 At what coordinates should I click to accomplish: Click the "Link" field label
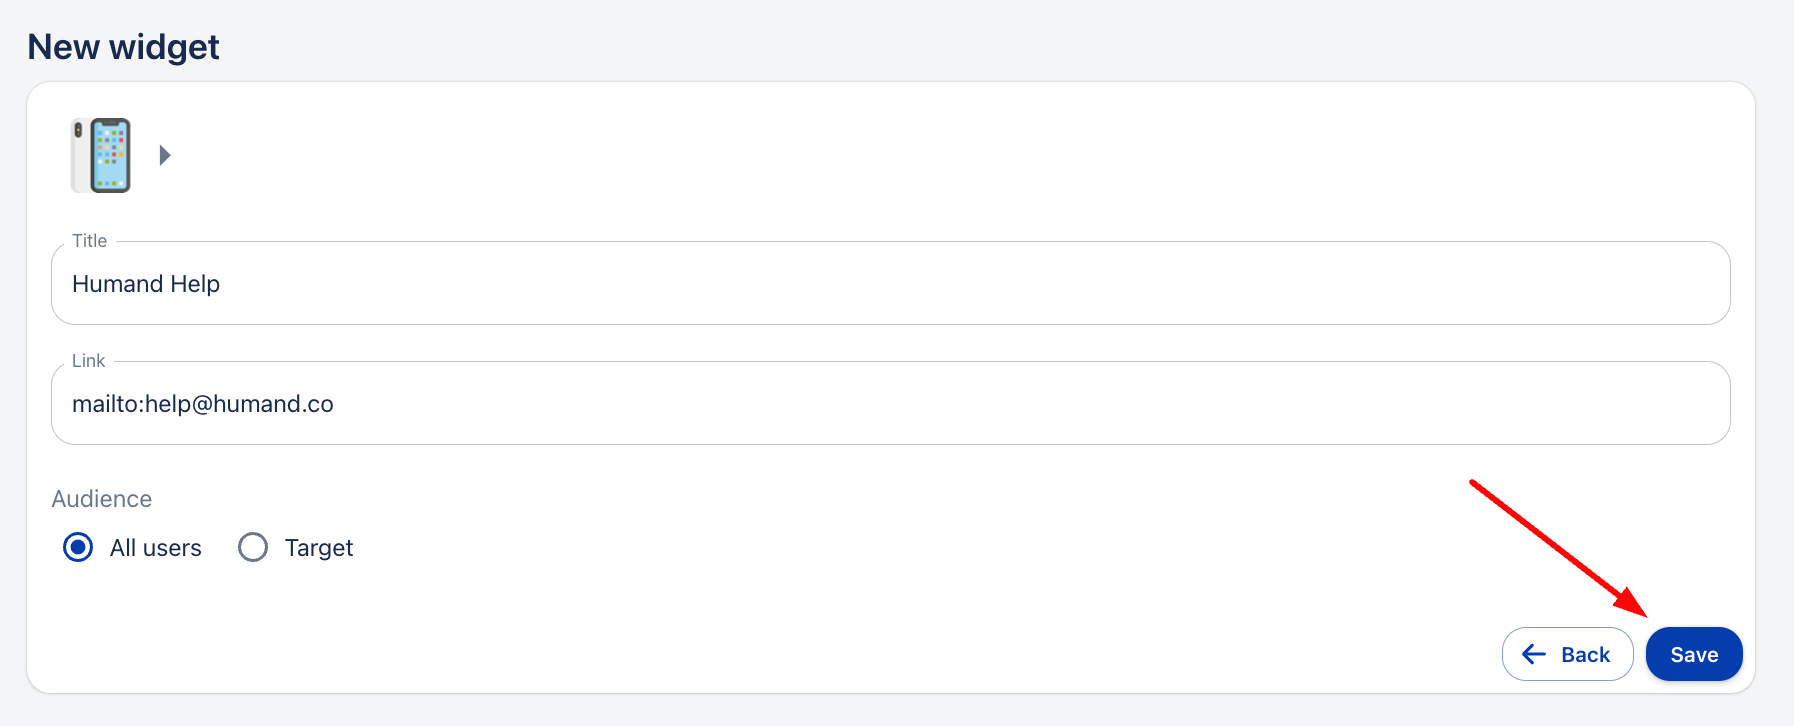click(x=88, y=361)
